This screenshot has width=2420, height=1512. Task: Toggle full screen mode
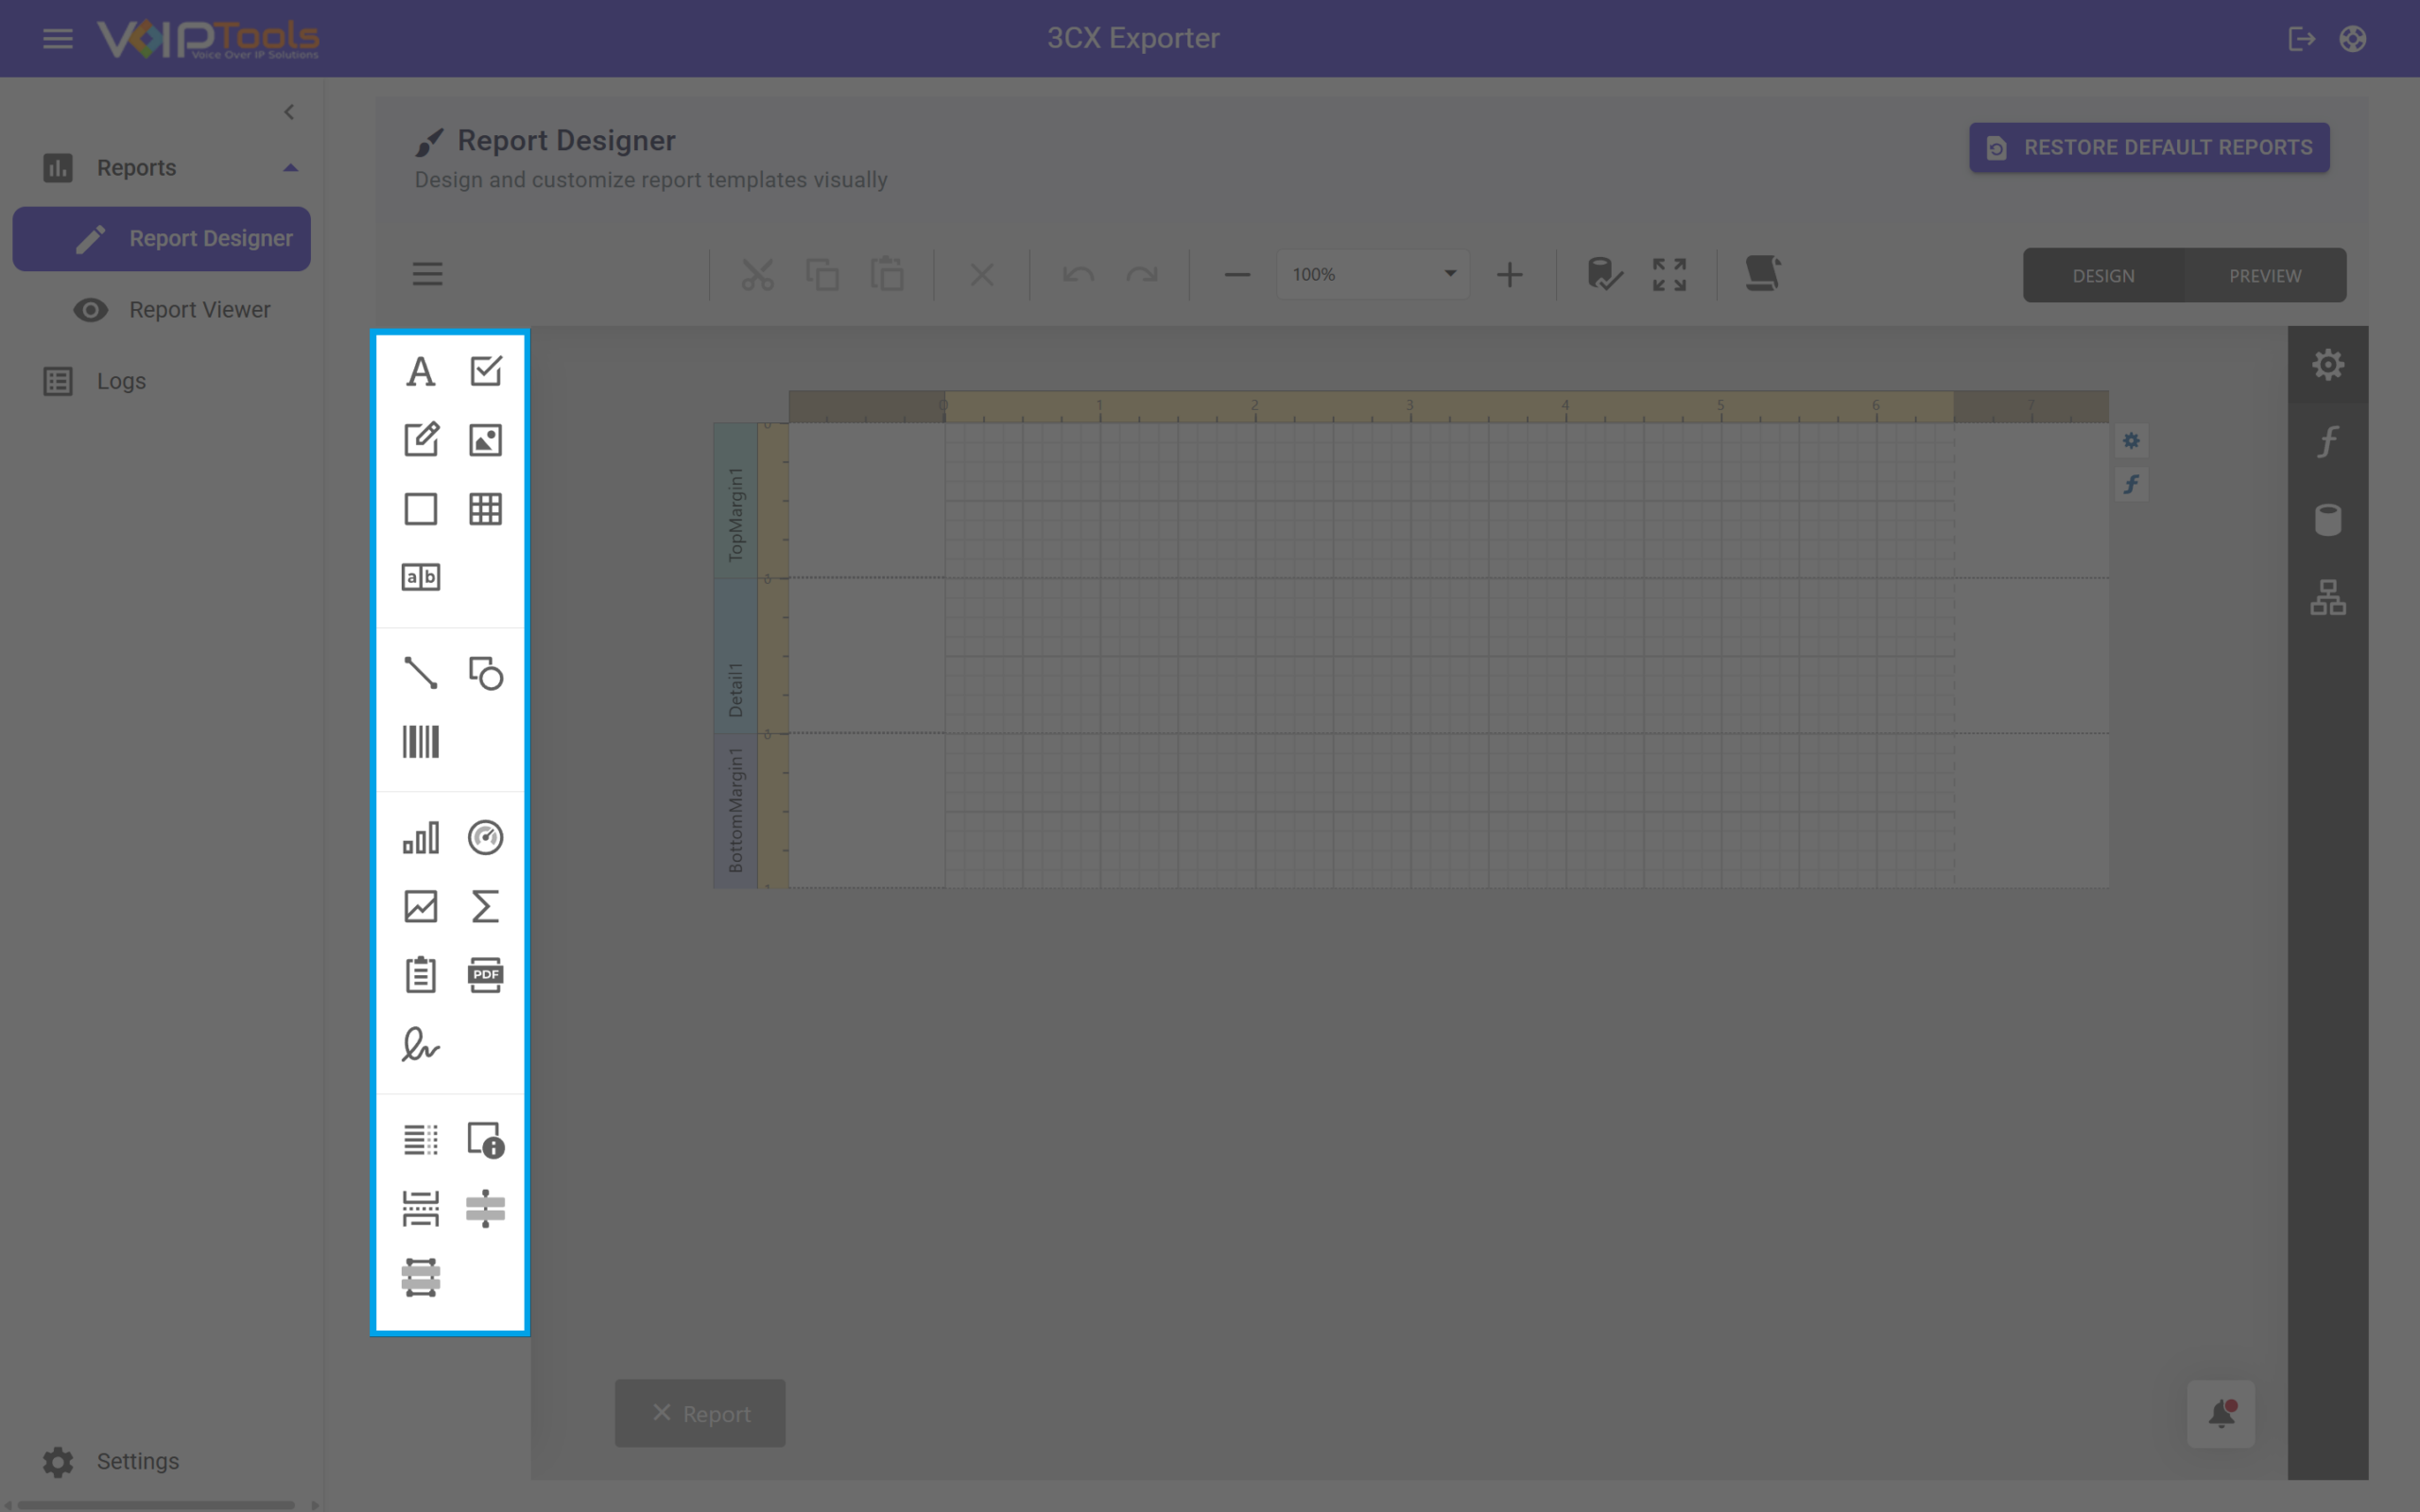(1669, 274)
